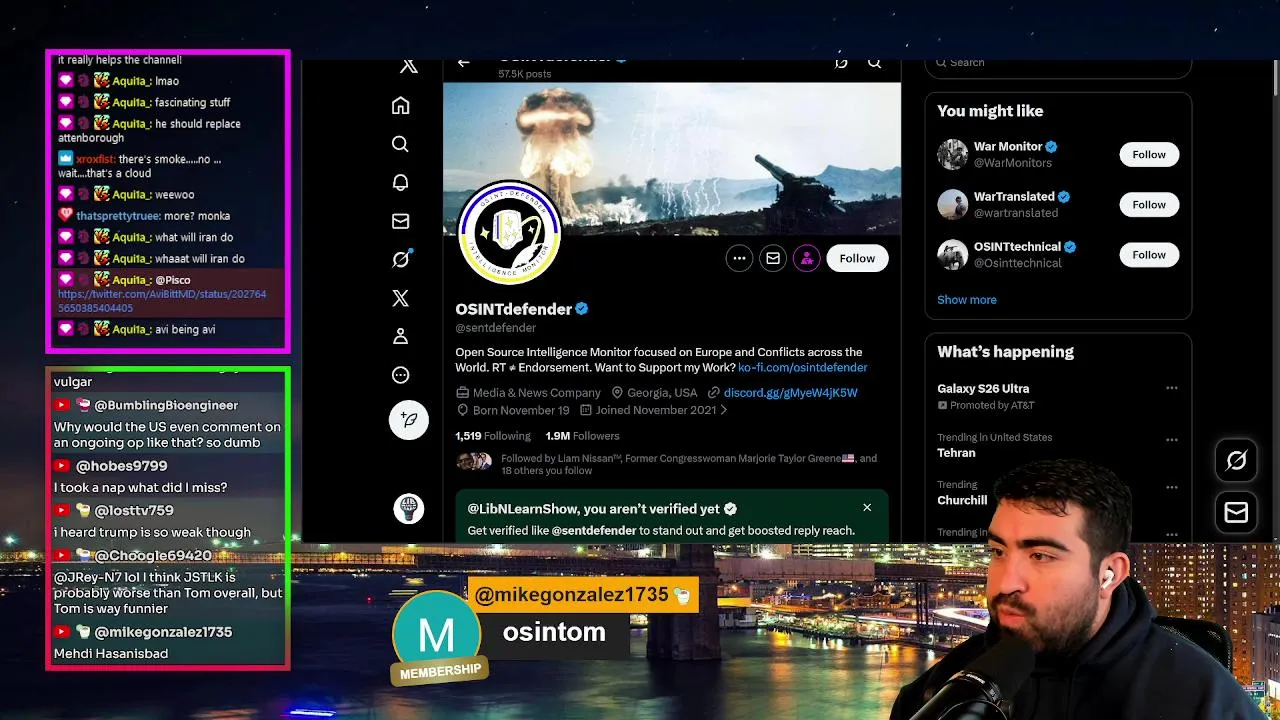This screenshot has height=720, width=1280.
Task: Click xroxfist username in Twitch chat
Action: [x=95, y=159]
